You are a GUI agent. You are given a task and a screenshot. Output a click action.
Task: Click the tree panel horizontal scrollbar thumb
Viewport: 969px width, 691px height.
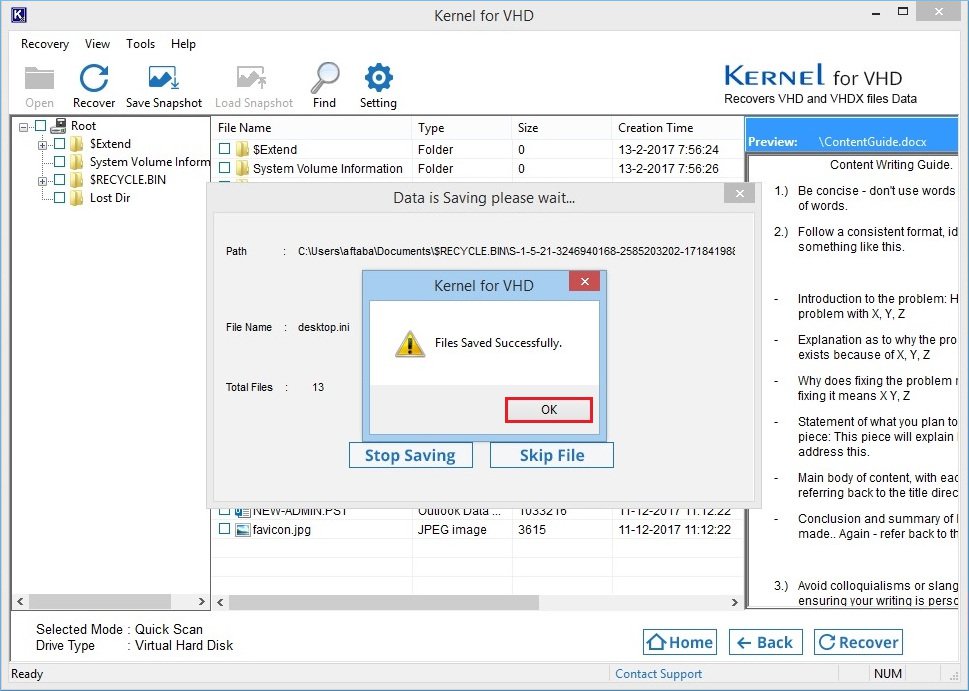pos(100,601)
